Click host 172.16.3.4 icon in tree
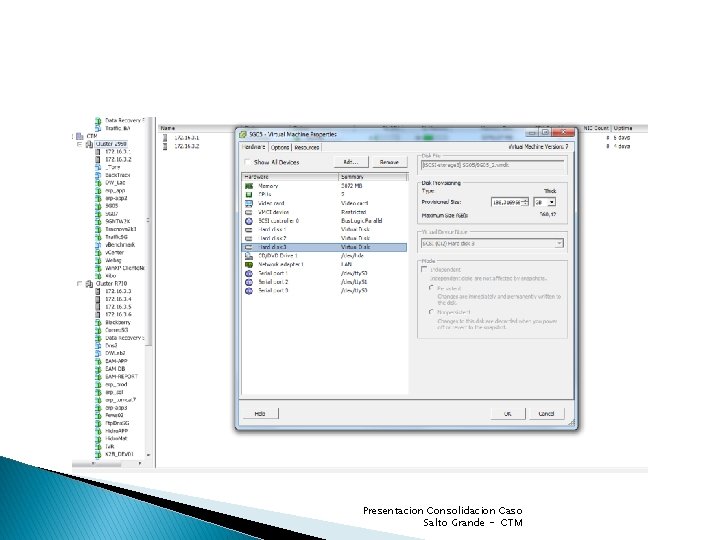720x540 pixels. (98, 299)
